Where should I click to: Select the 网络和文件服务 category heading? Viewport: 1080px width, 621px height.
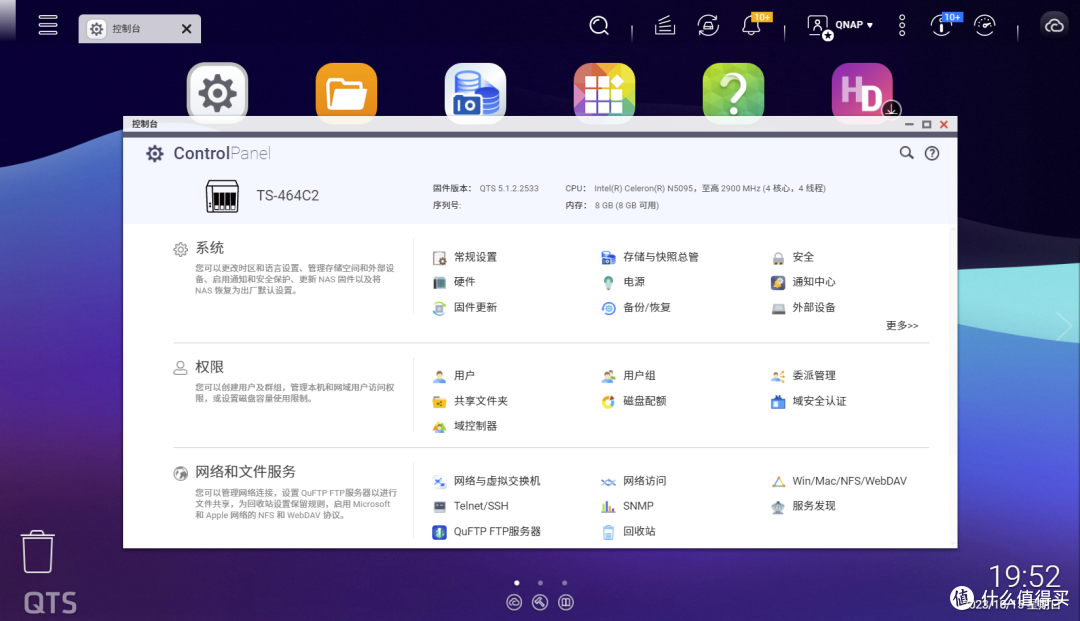(x=245, y=472)
